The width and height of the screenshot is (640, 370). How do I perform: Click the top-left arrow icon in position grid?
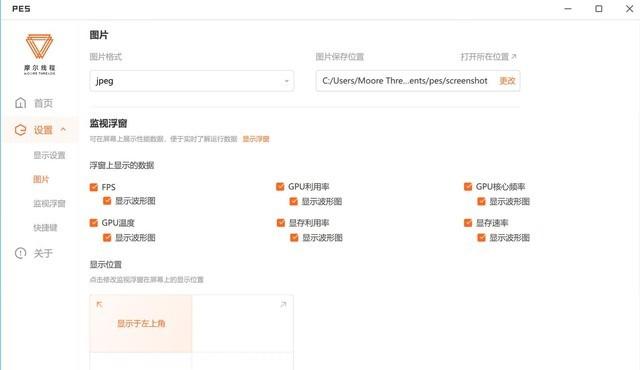click(x=99, y=304)
